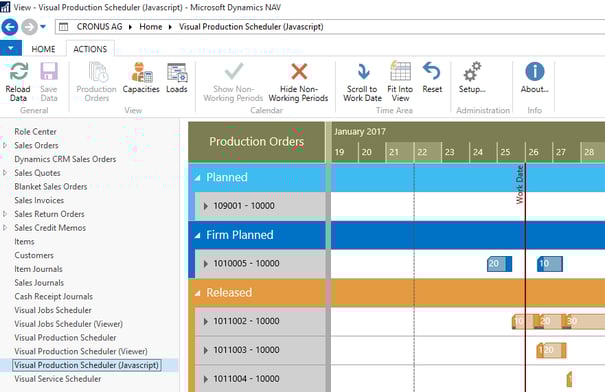This screenshot has width=605, height=392.
Task: Open Cash Receipt Journals
Action: 53,296
